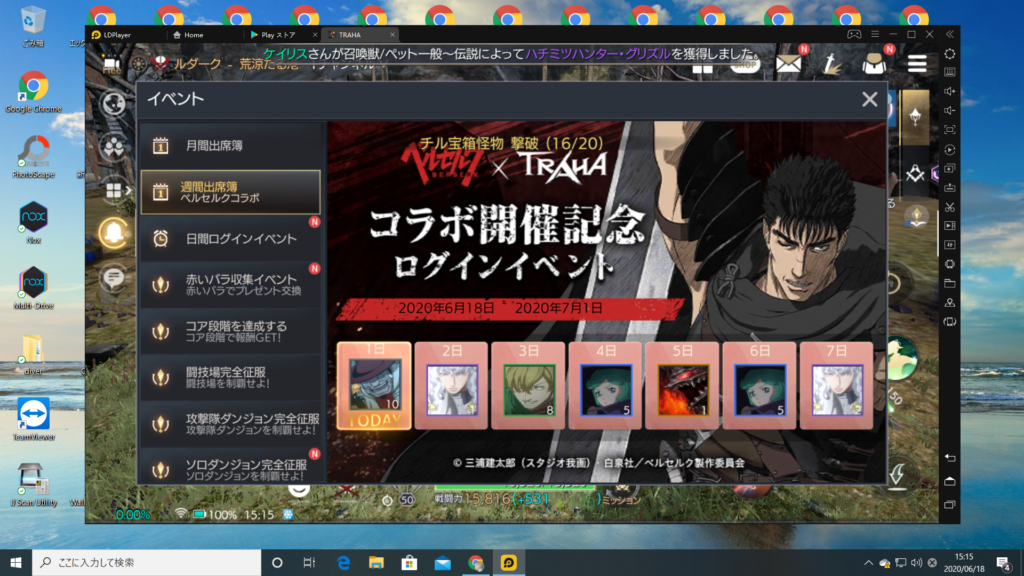The image size is (1024, 576).
Task: Open File Explorer from taskbar
Action: point(376,562)
